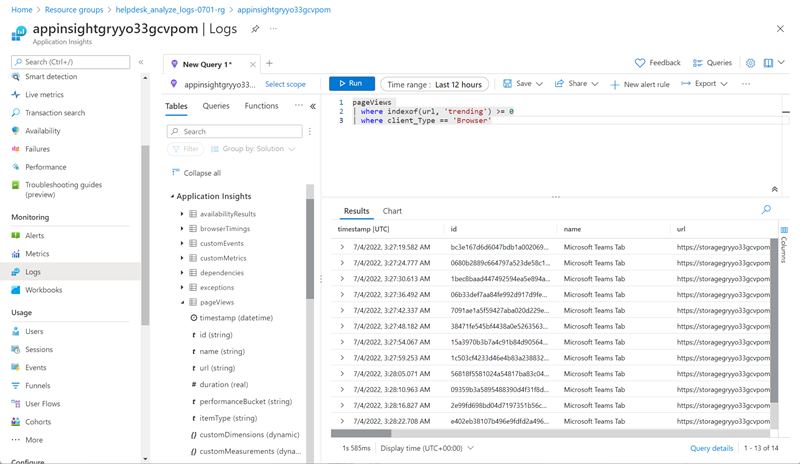Open Cohorts under Usage
This screenshot has height=464, width=800.
click(38, 422)
